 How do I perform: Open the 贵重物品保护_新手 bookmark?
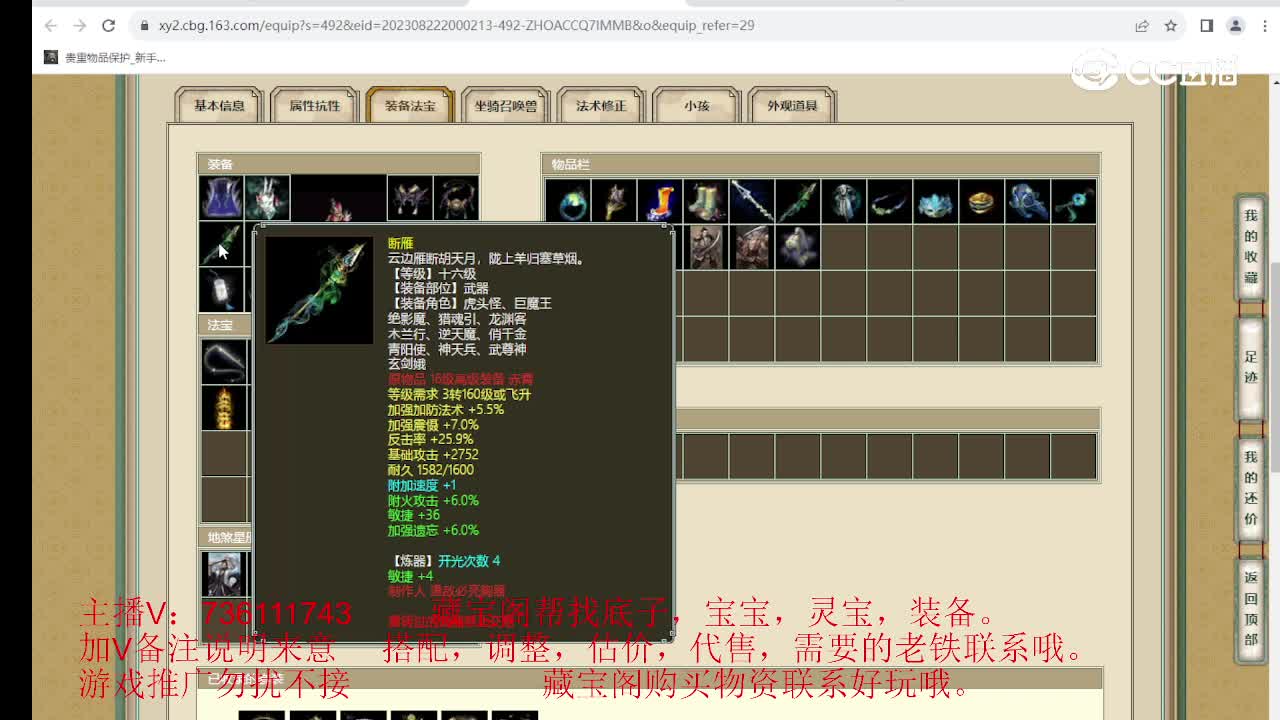point(105,58)
